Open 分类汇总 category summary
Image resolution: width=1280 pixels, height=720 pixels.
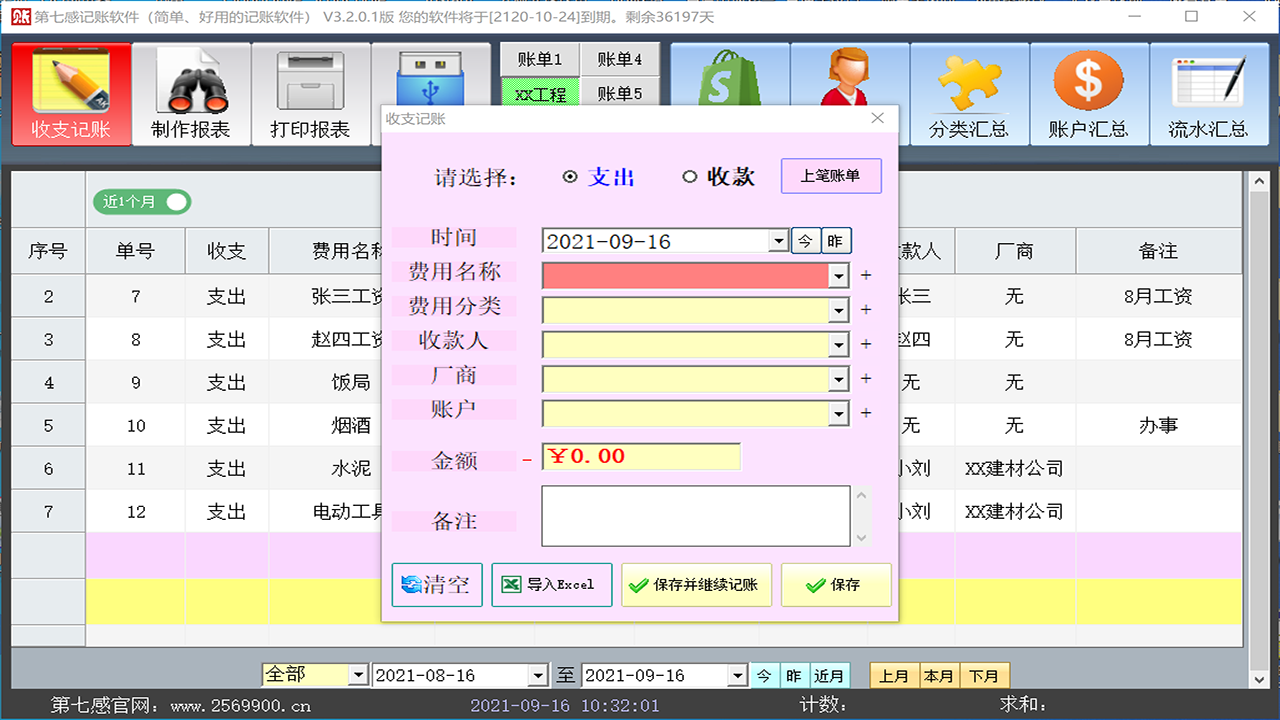969,93
